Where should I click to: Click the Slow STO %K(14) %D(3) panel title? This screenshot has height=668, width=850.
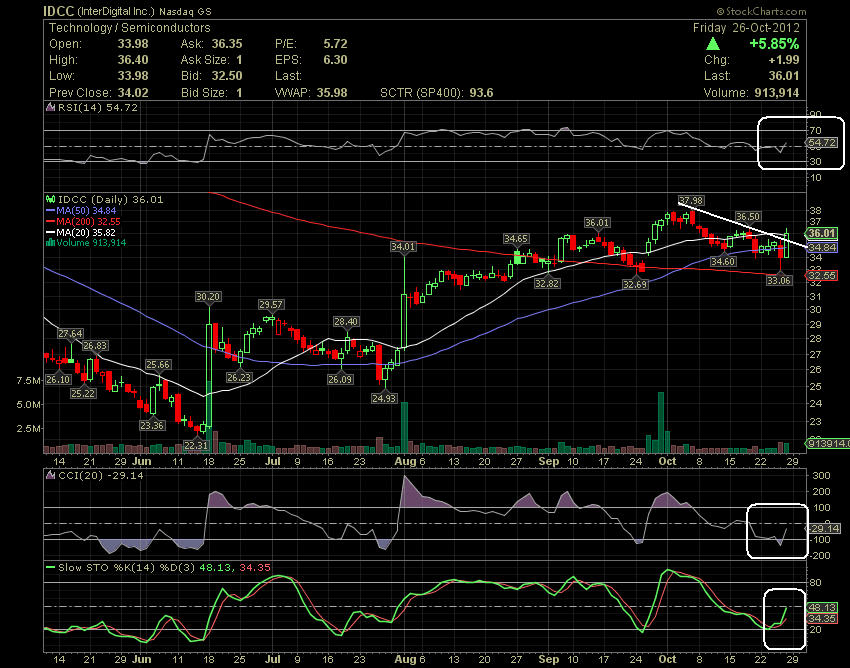tap(165, 567)
